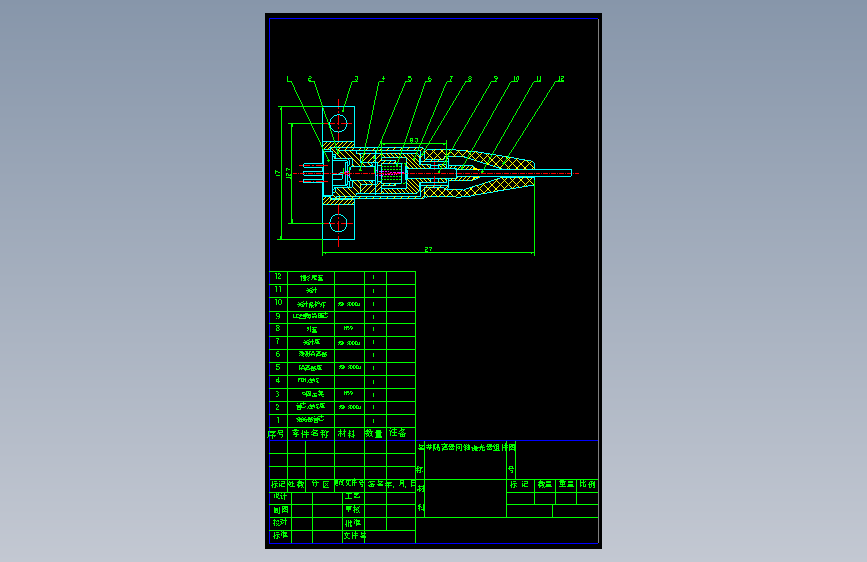Select item number 1 in the parts list

coord(278,420)
